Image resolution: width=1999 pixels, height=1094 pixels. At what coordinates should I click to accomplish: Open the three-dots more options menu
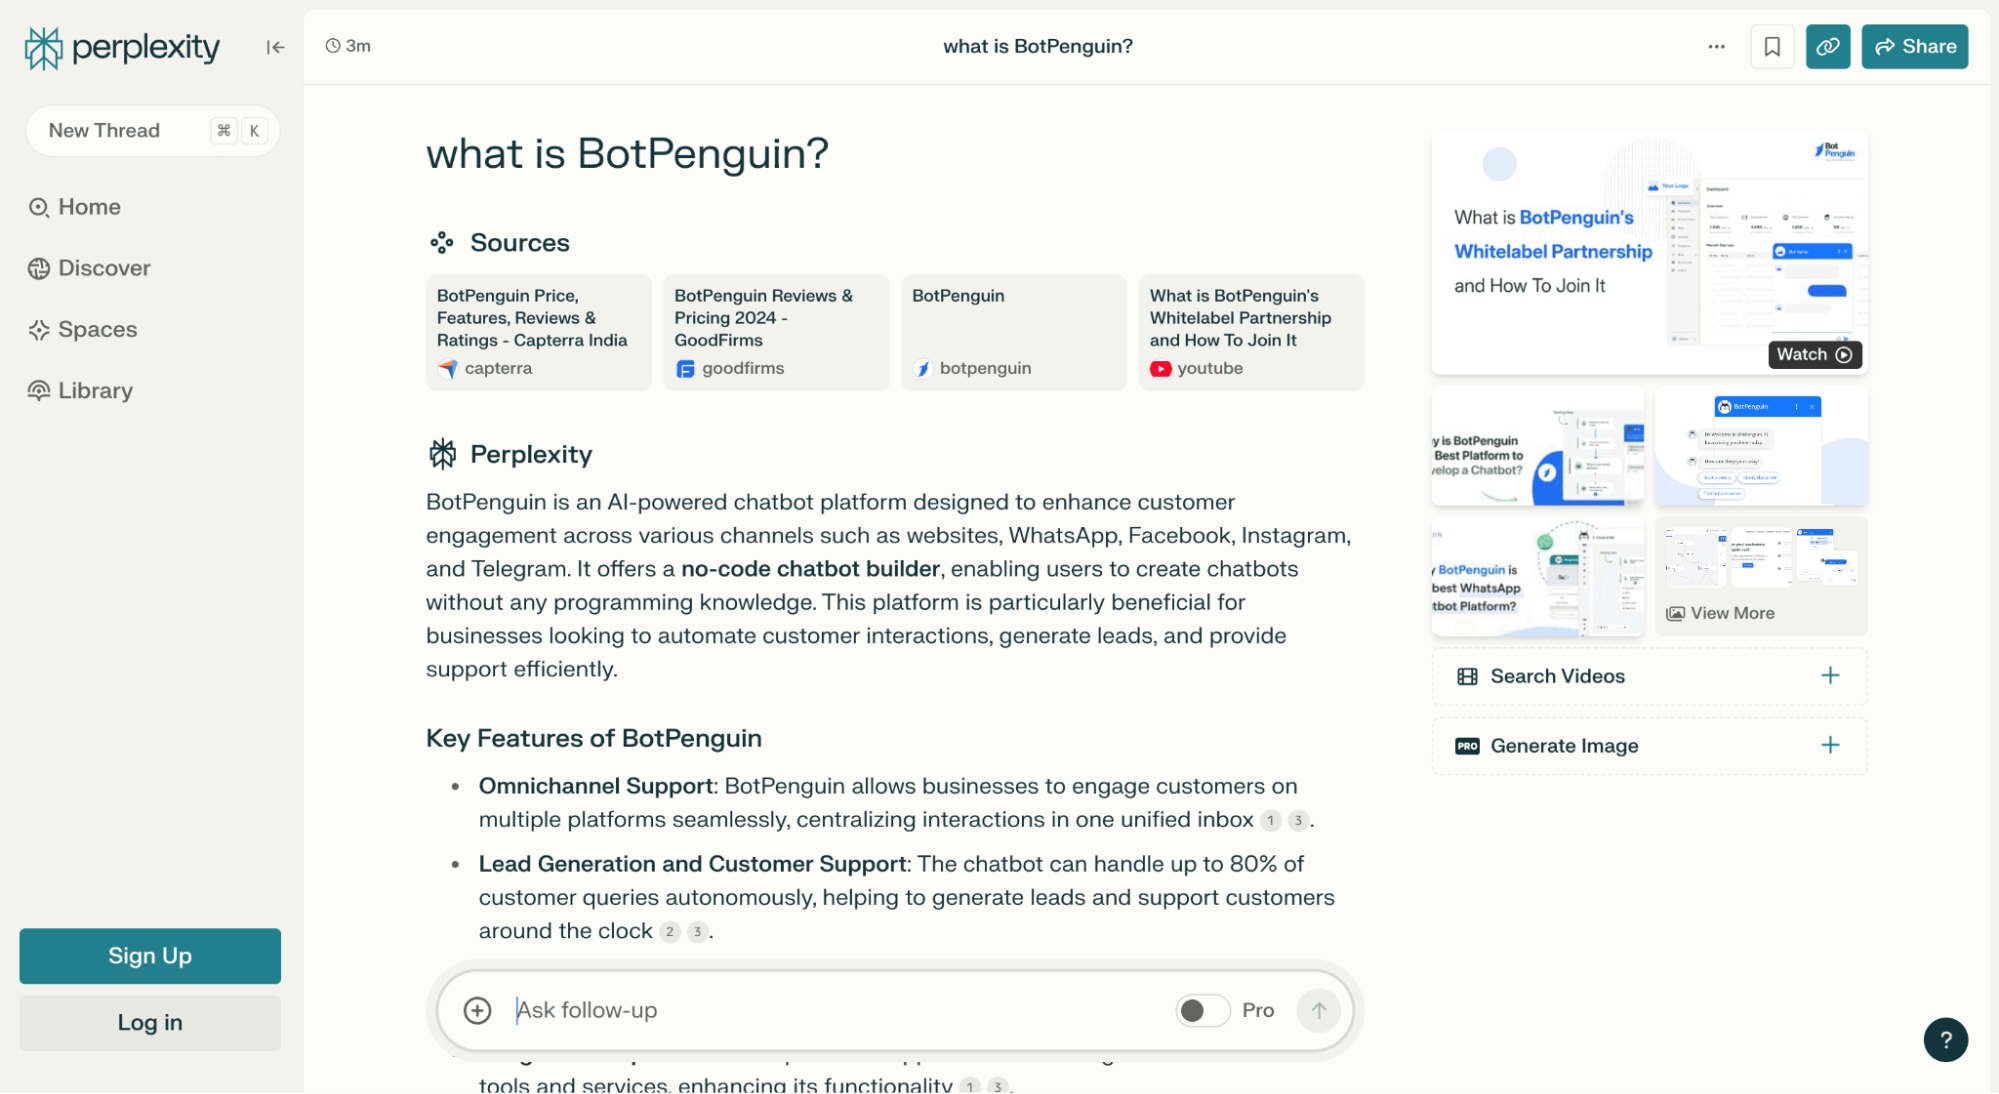click(1716, 47)
